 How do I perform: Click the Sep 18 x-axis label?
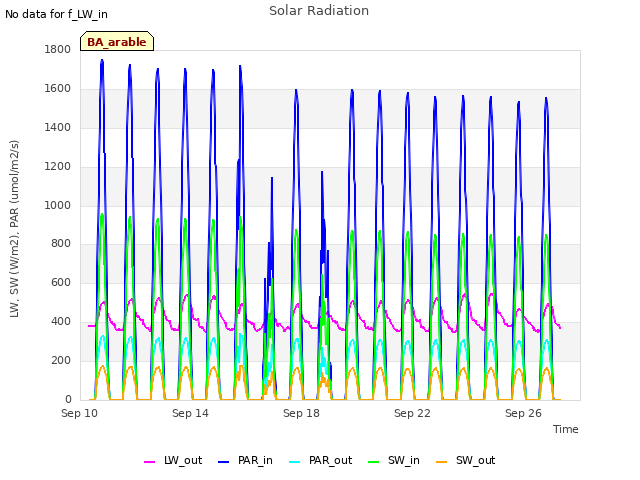[301, 413]
